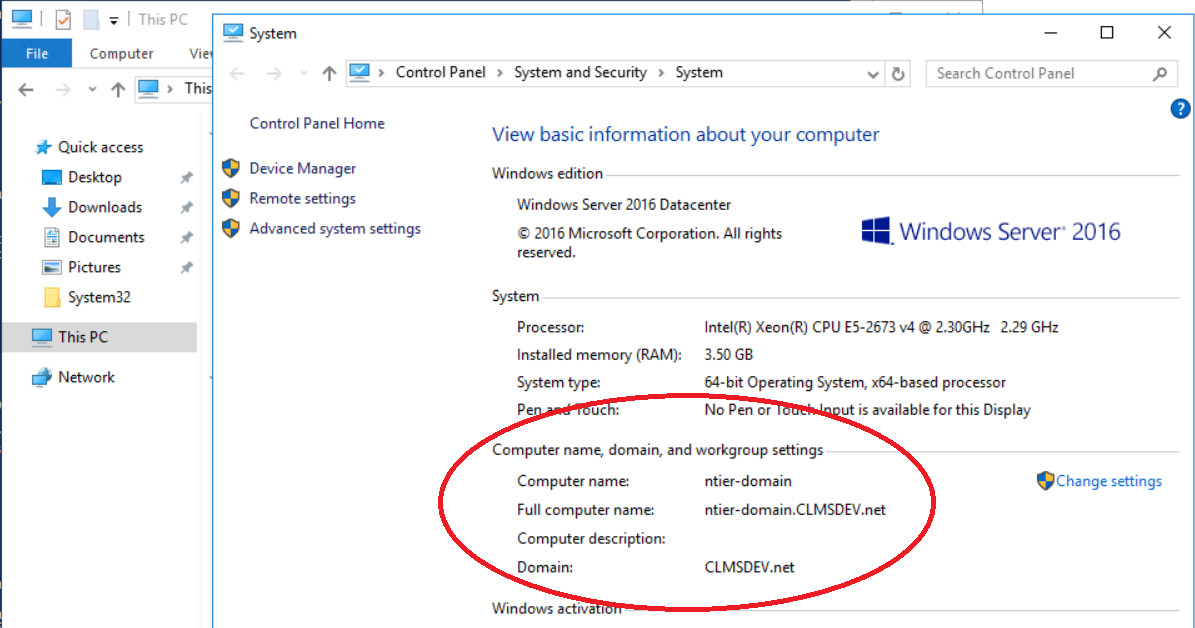The image size is (1195, 628).
Task: Click the blue Help question mark icon
Action: [x=1180, y=109]
